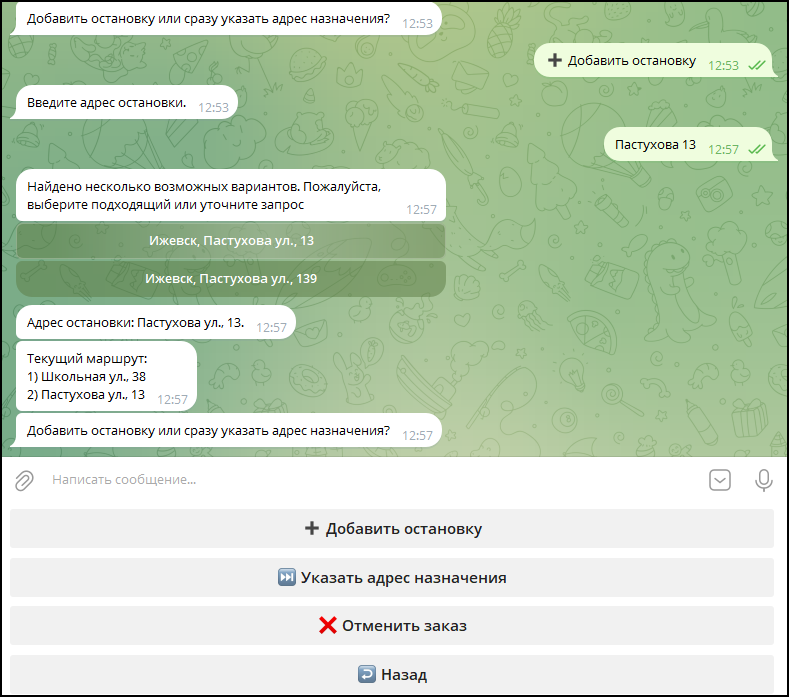The image size is (789, 697).
Task: Click the microphone voice message icon
Action: [x=763, y=481]
